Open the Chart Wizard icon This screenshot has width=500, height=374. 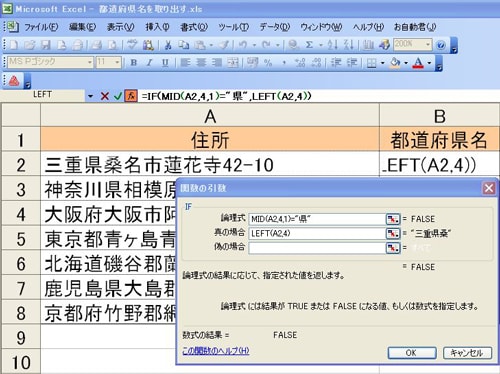[x=368, y=45]
